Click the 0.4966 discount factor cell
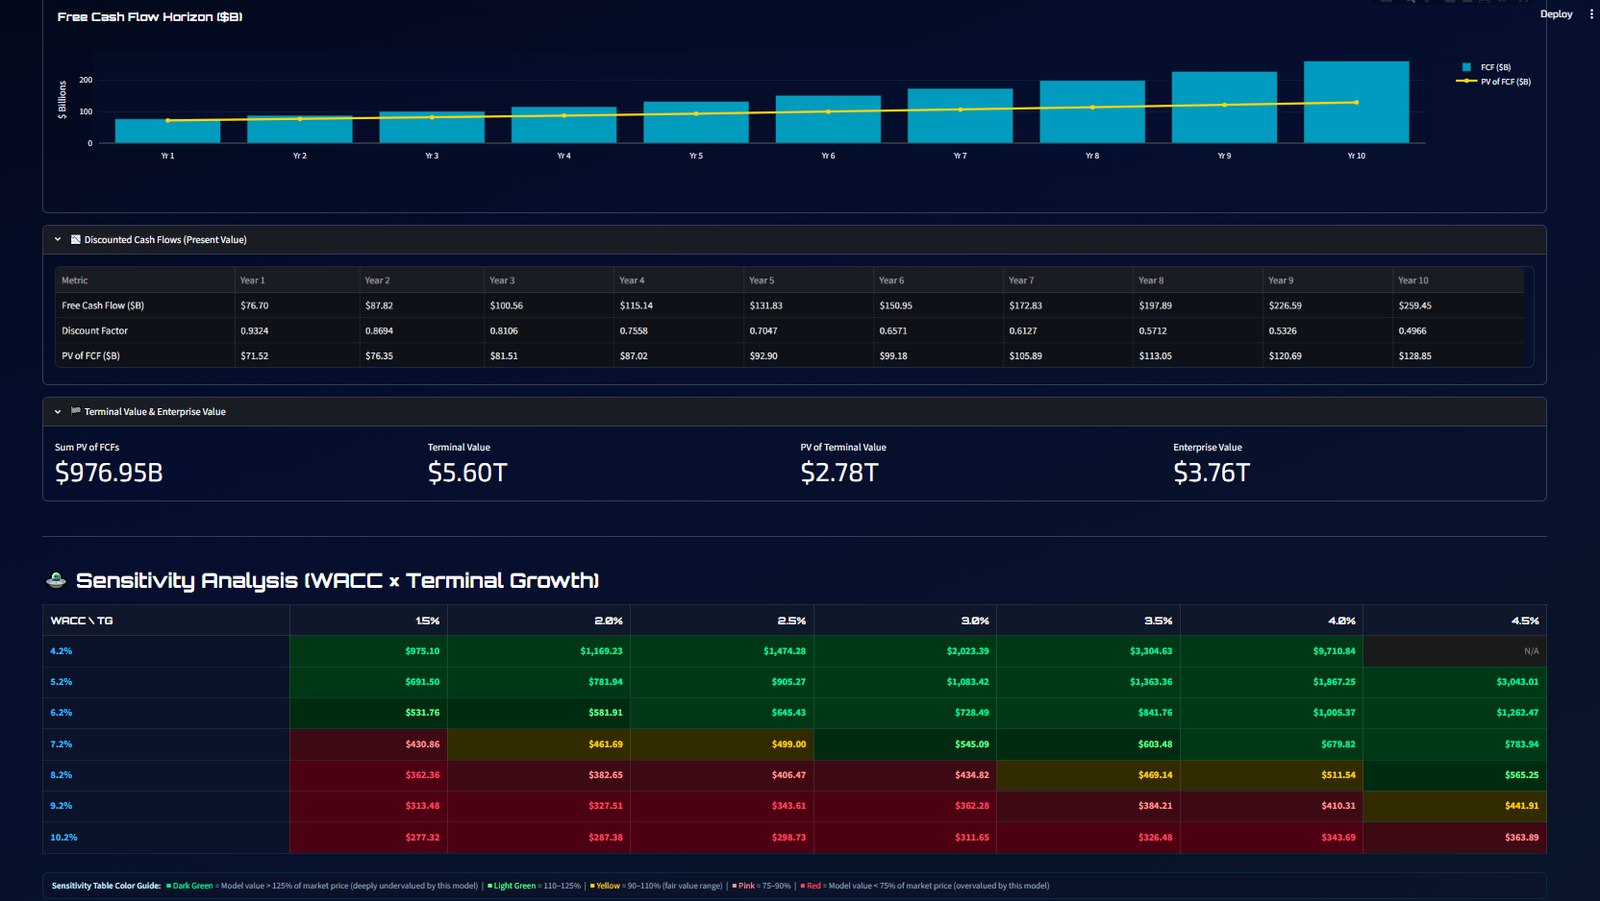 (1458, 331)
